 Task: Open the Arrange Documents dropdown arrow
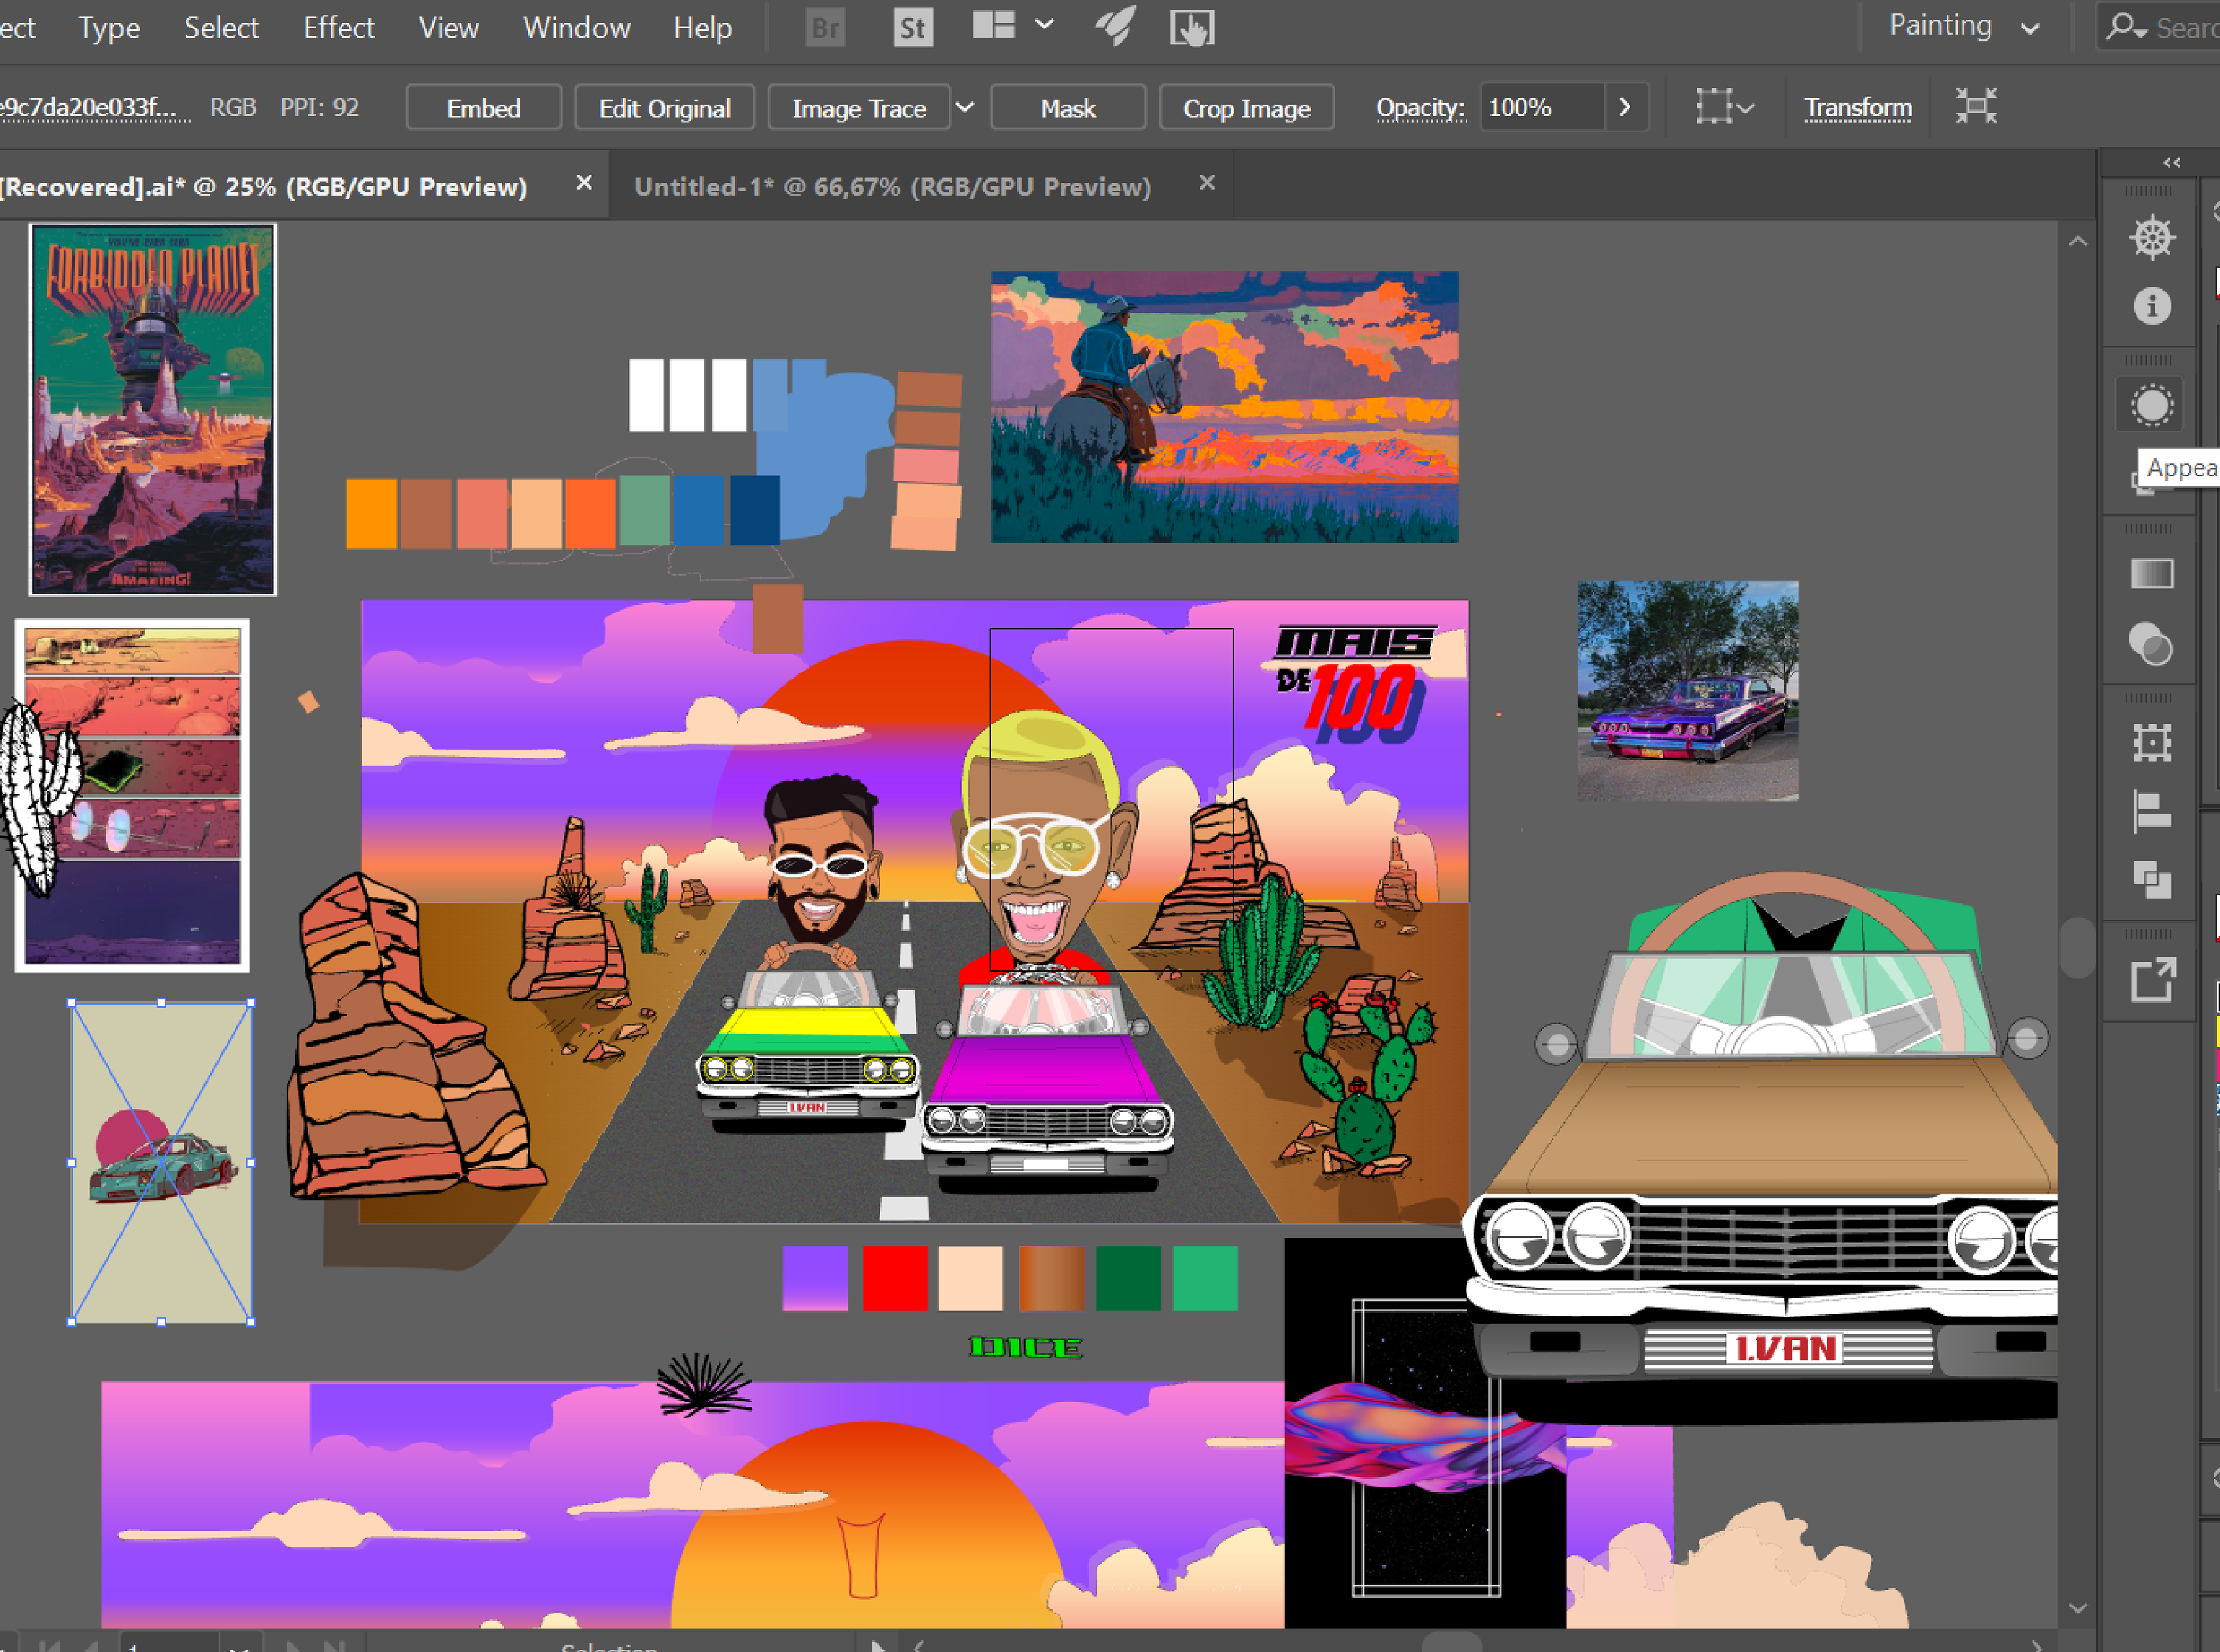[1044, 25]
